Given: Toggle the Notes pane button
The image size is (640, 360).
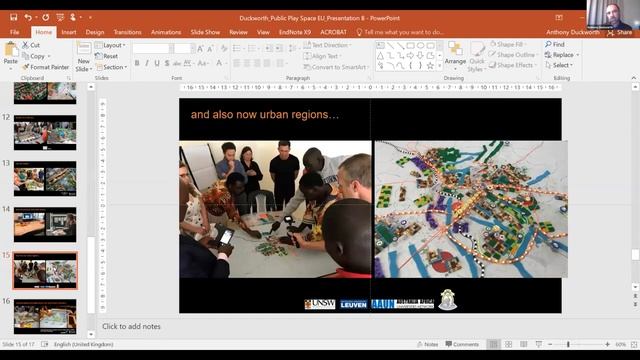Looking at the screenshot, I should [427, 344].
